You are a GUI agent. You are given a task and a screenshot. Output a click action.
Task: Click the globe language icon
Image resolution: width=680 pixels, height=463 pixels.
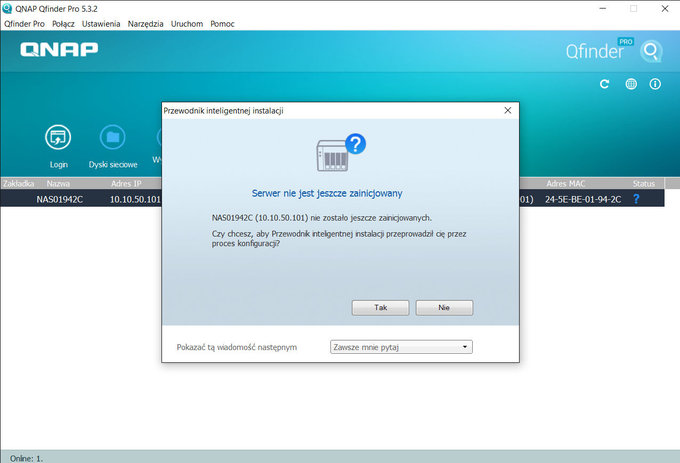631,84
